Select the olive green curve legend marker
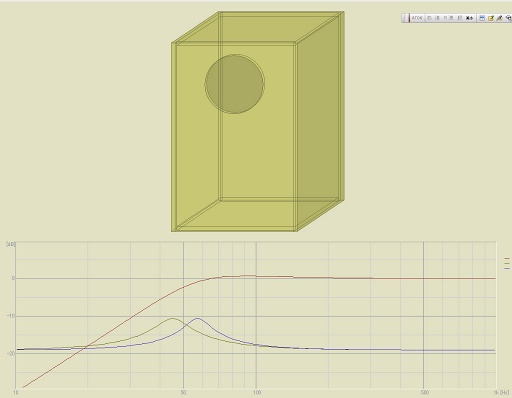Image resolution: width=512 pixels, height=398 pixels. [507, 263]
